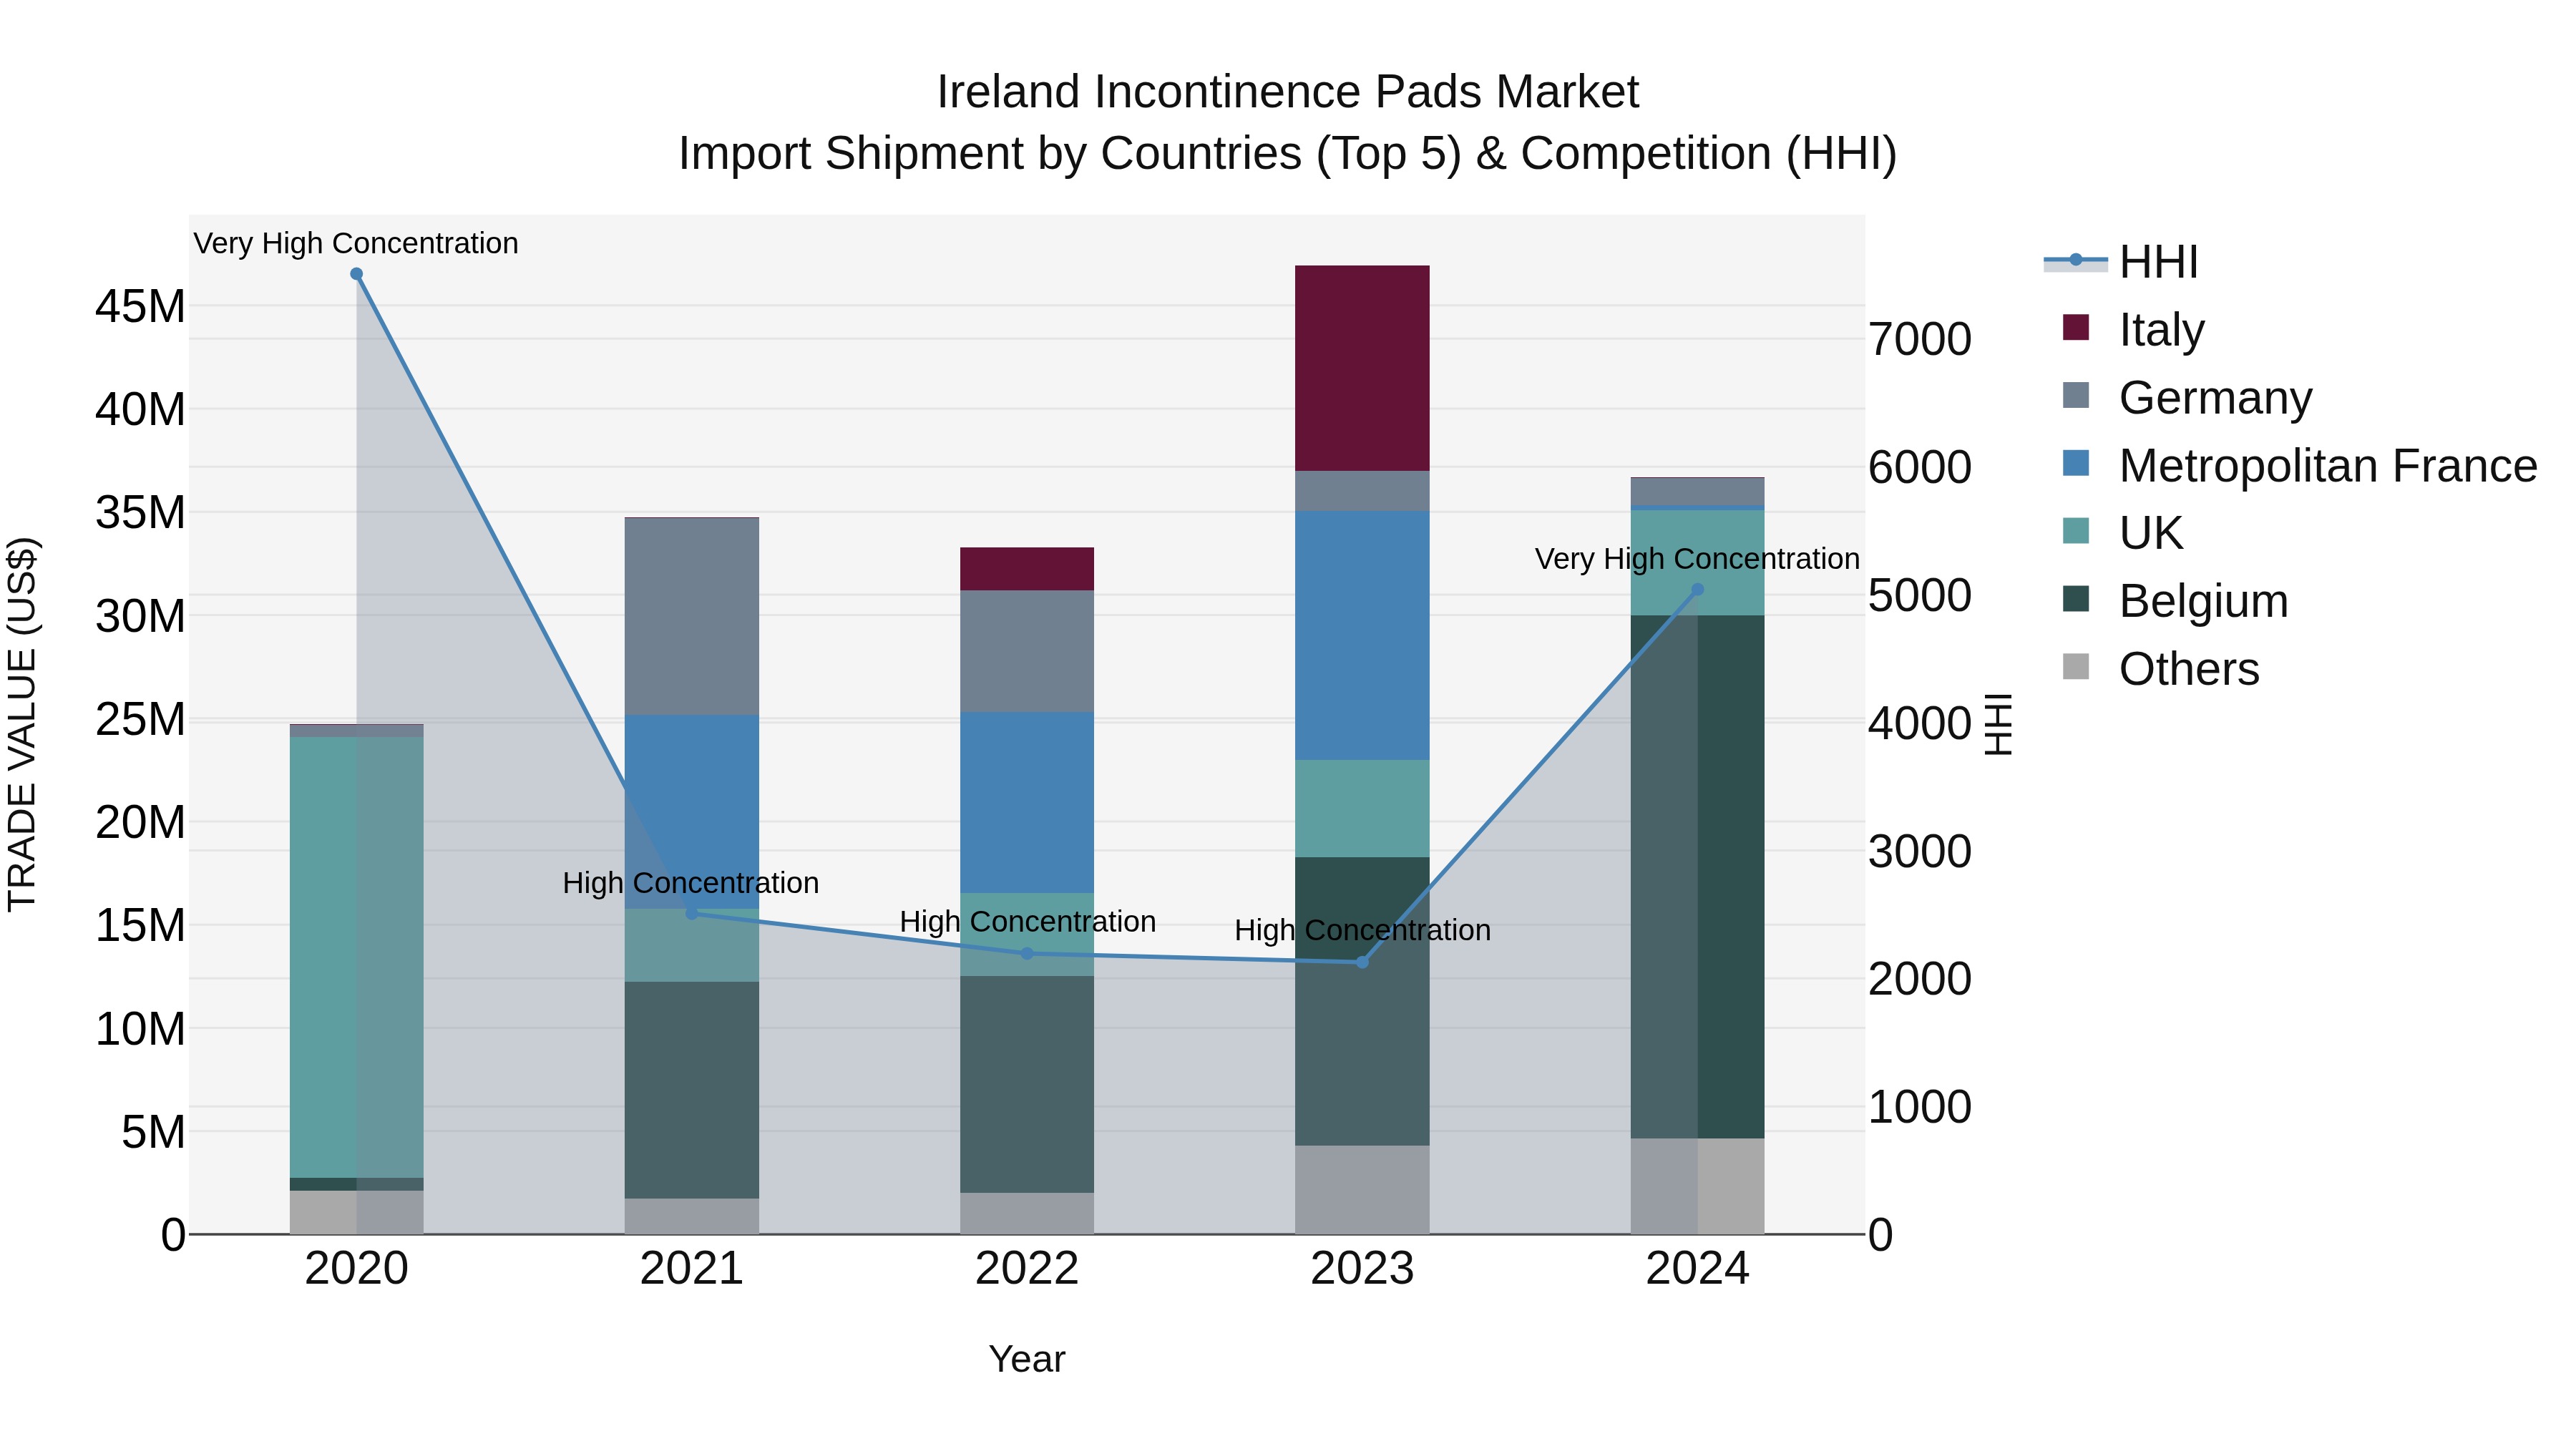
Task: Click the 'High Concentration' label for 2021
Action: (691, 883)
